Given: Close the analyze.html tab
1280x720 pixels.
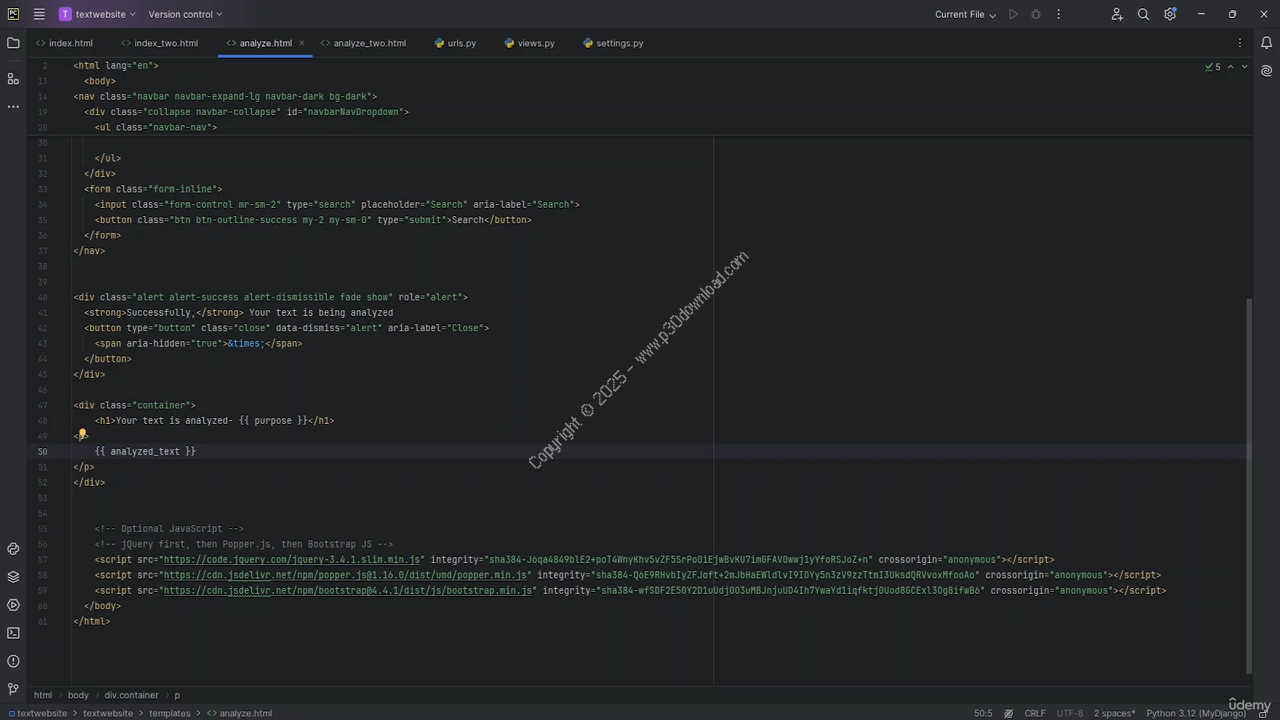Looking at the screenshot, I should (302, 43).
